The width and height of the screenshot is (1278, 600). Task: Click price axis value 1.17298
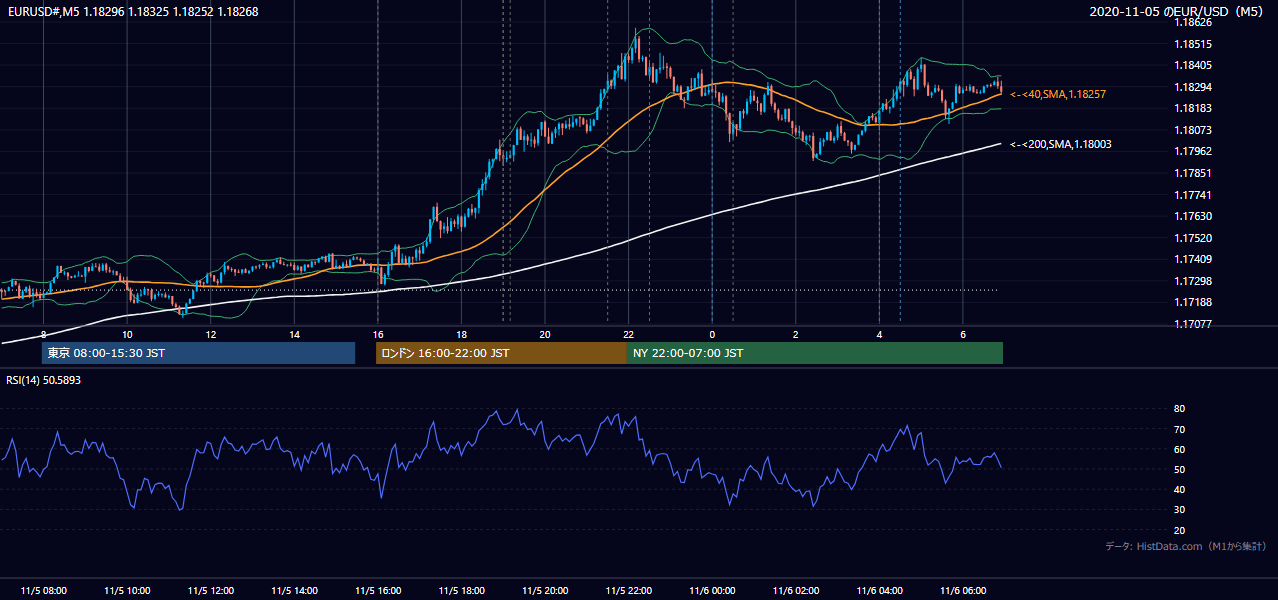pyautogui.click(x=1193, y=281)
